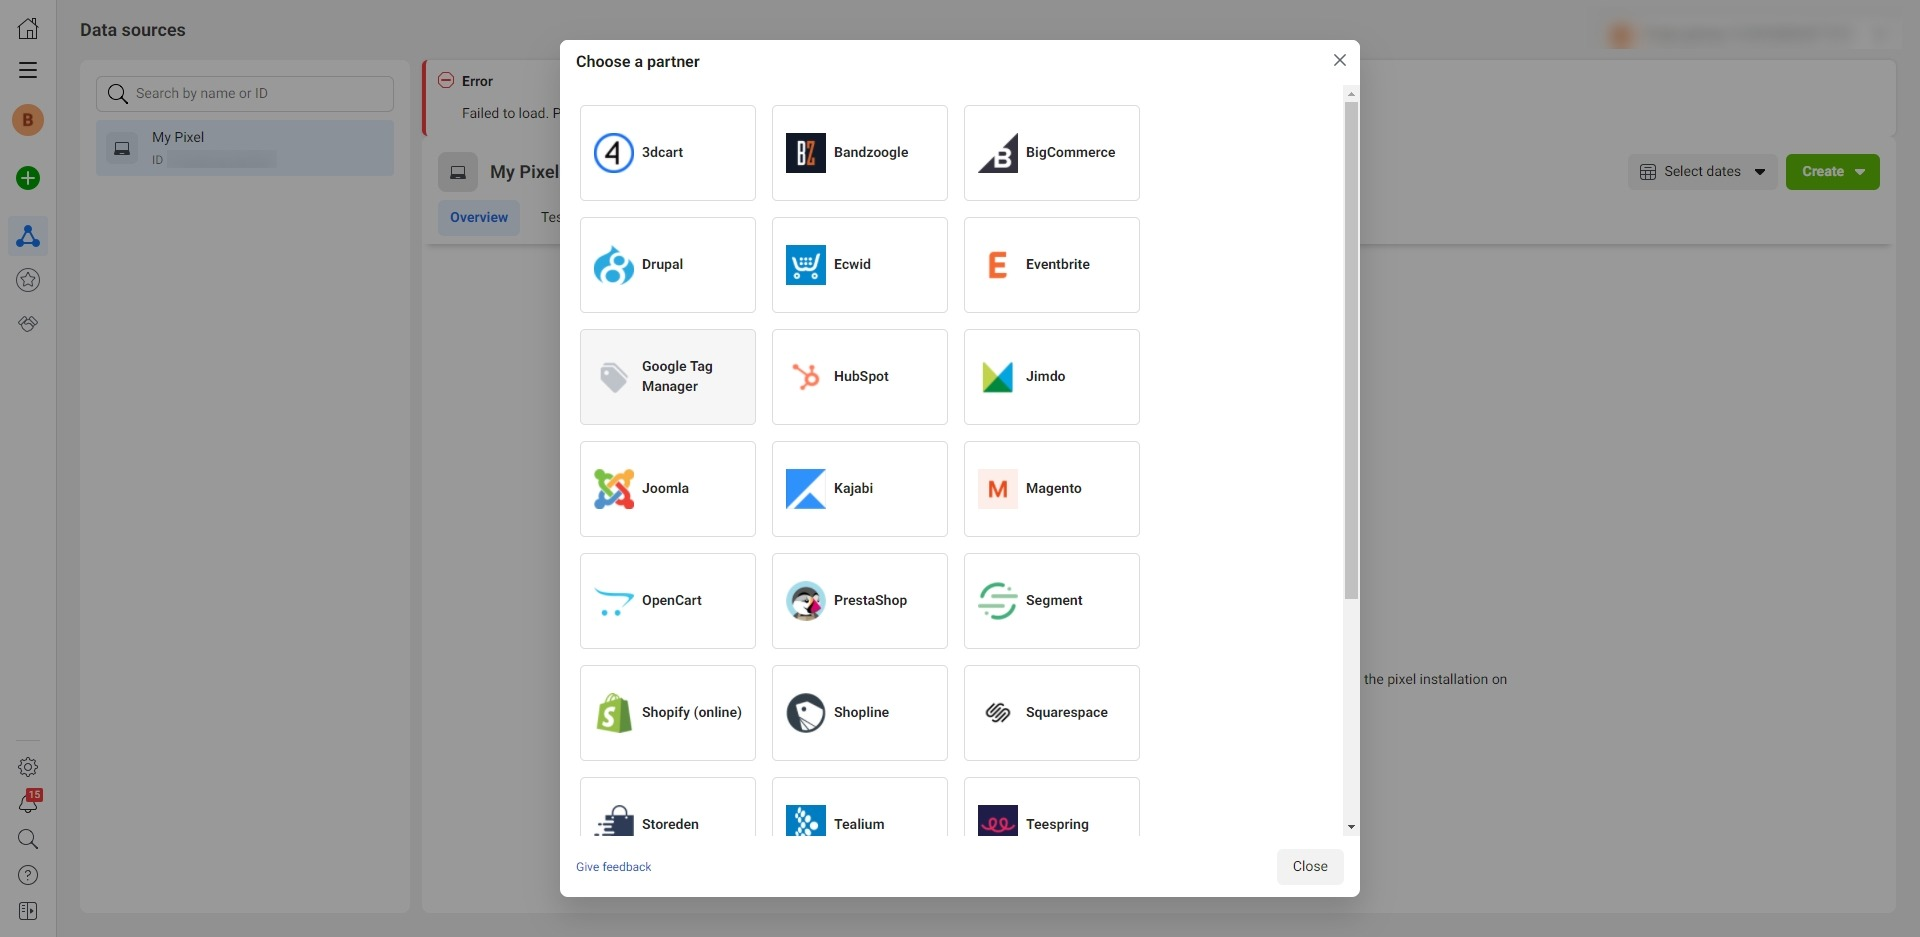Select the Kajabi logo icon
Image resolution: width=1920 pixels, height=937 pixels.
pyautogui.click(x=805, y=489)
